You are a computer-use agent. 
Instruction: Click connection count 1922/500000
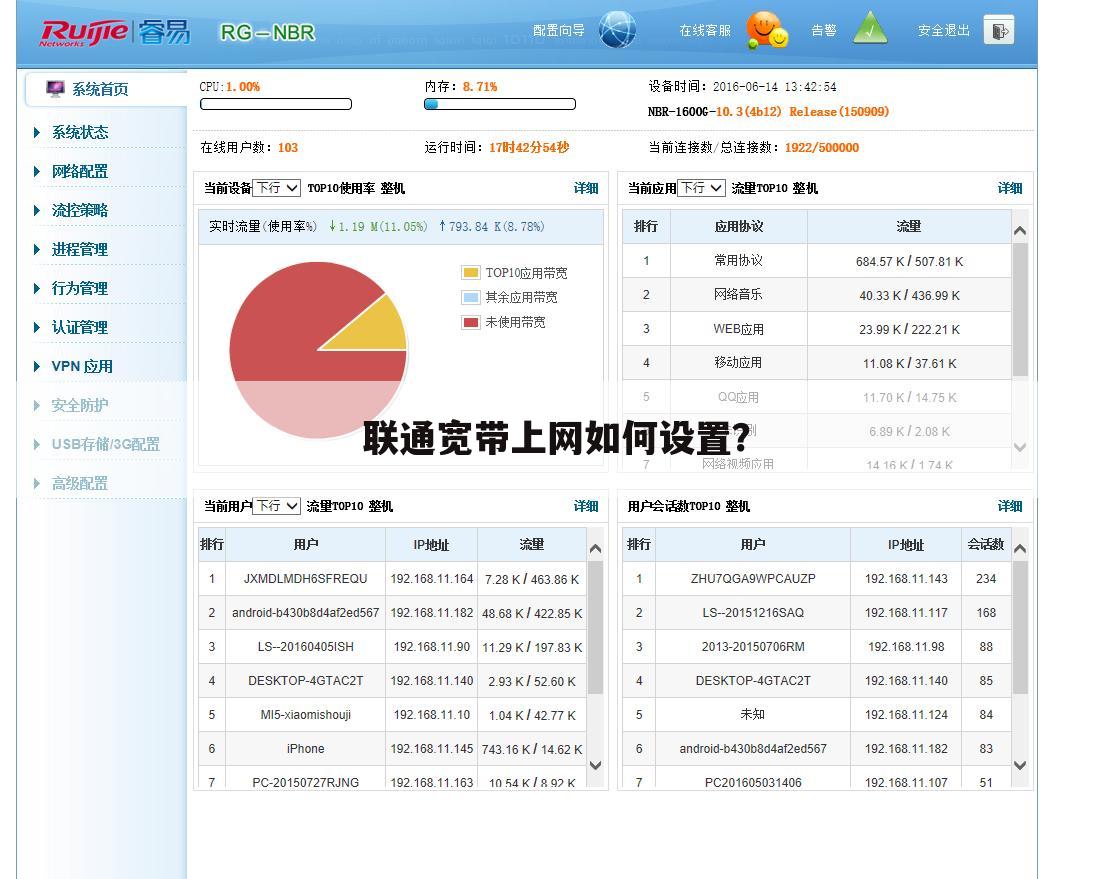click(822, 147)
